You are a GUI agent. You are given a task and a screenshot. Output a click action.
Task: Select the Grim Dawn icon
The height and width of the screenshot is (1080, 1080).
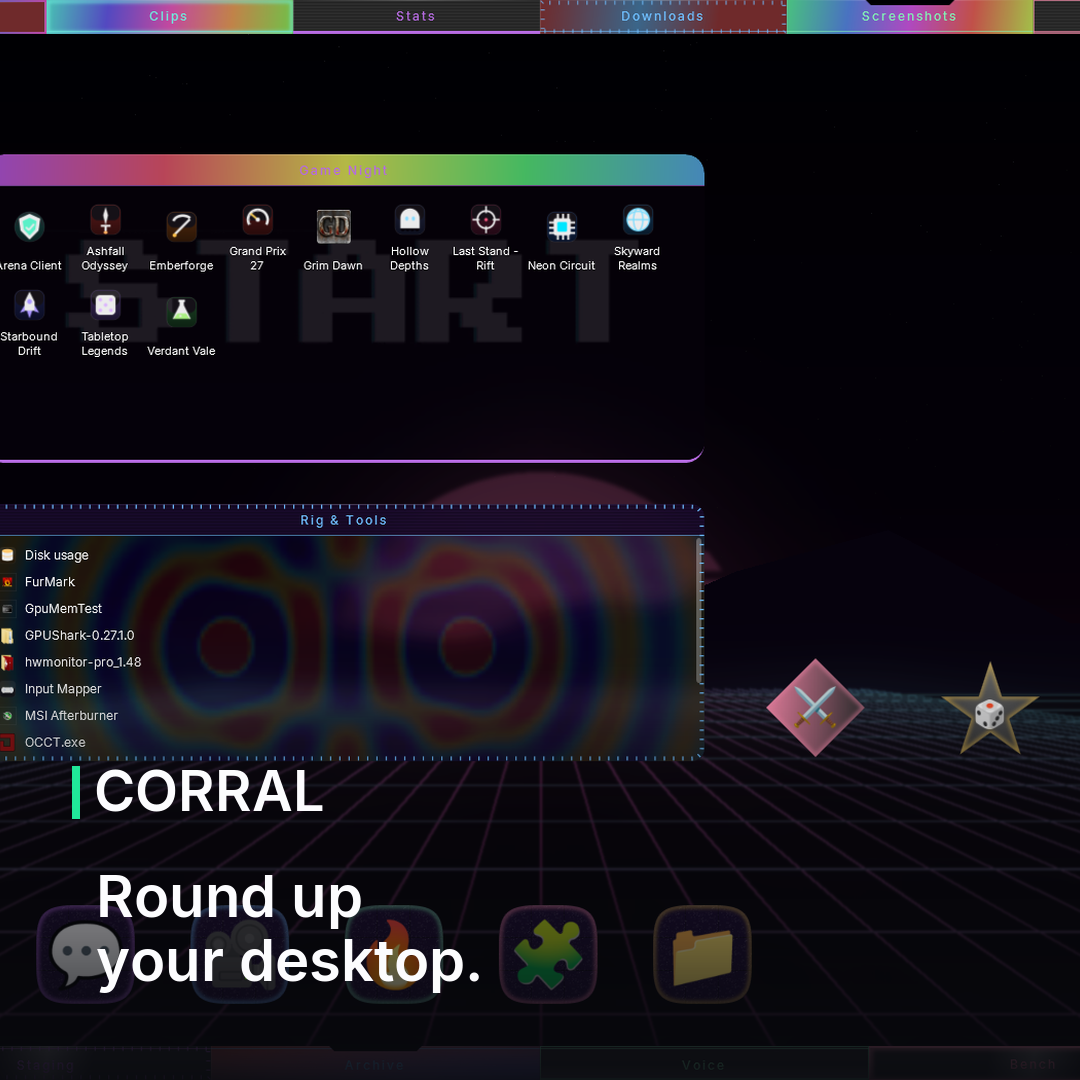click(x=333, y=227)
